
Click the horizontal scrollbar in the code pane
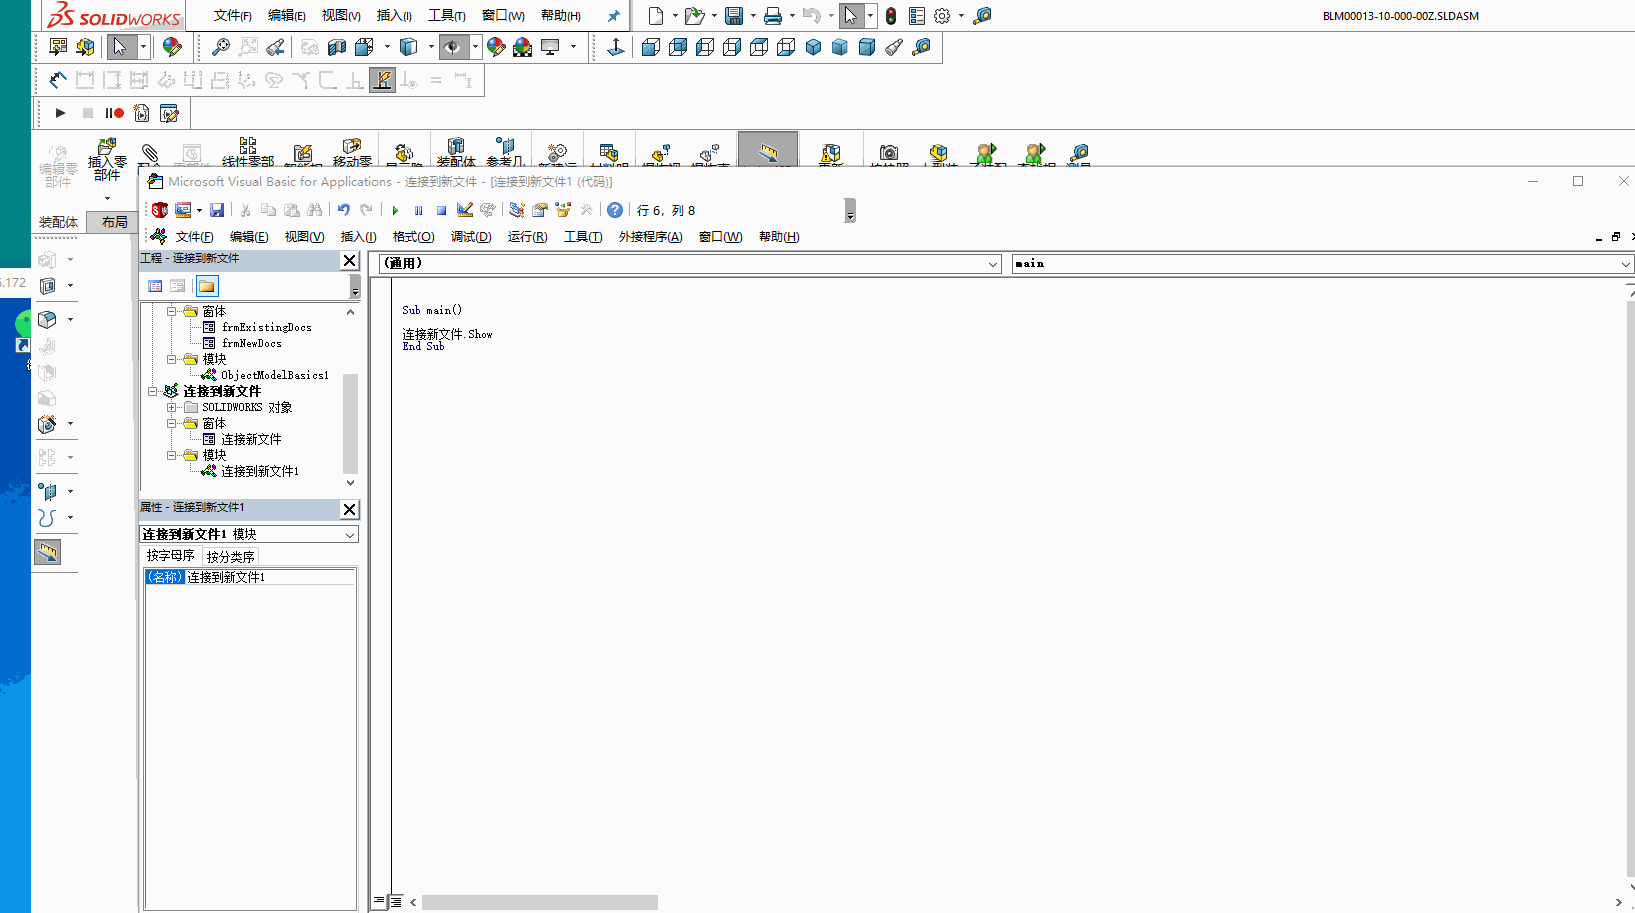pyautogui.click(x=540, y=902)
